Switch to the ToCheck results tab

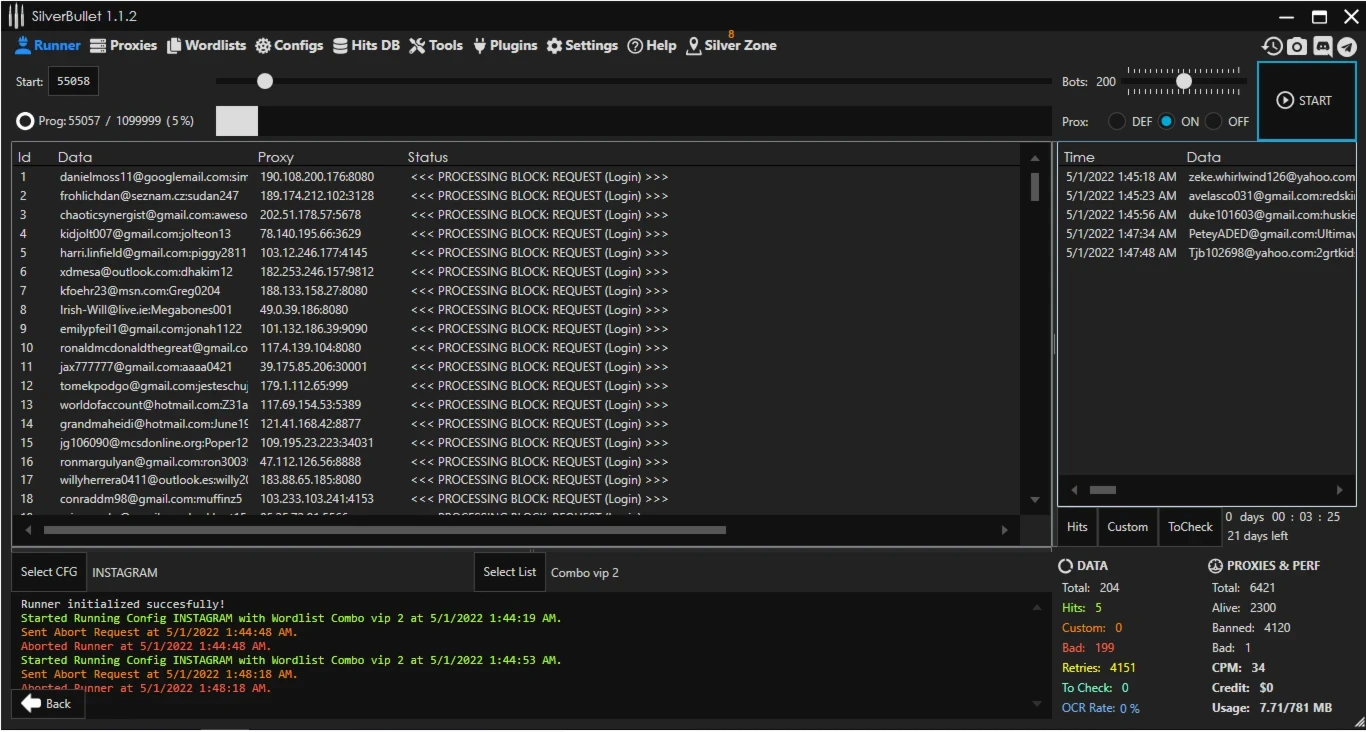click(1190, 527)
